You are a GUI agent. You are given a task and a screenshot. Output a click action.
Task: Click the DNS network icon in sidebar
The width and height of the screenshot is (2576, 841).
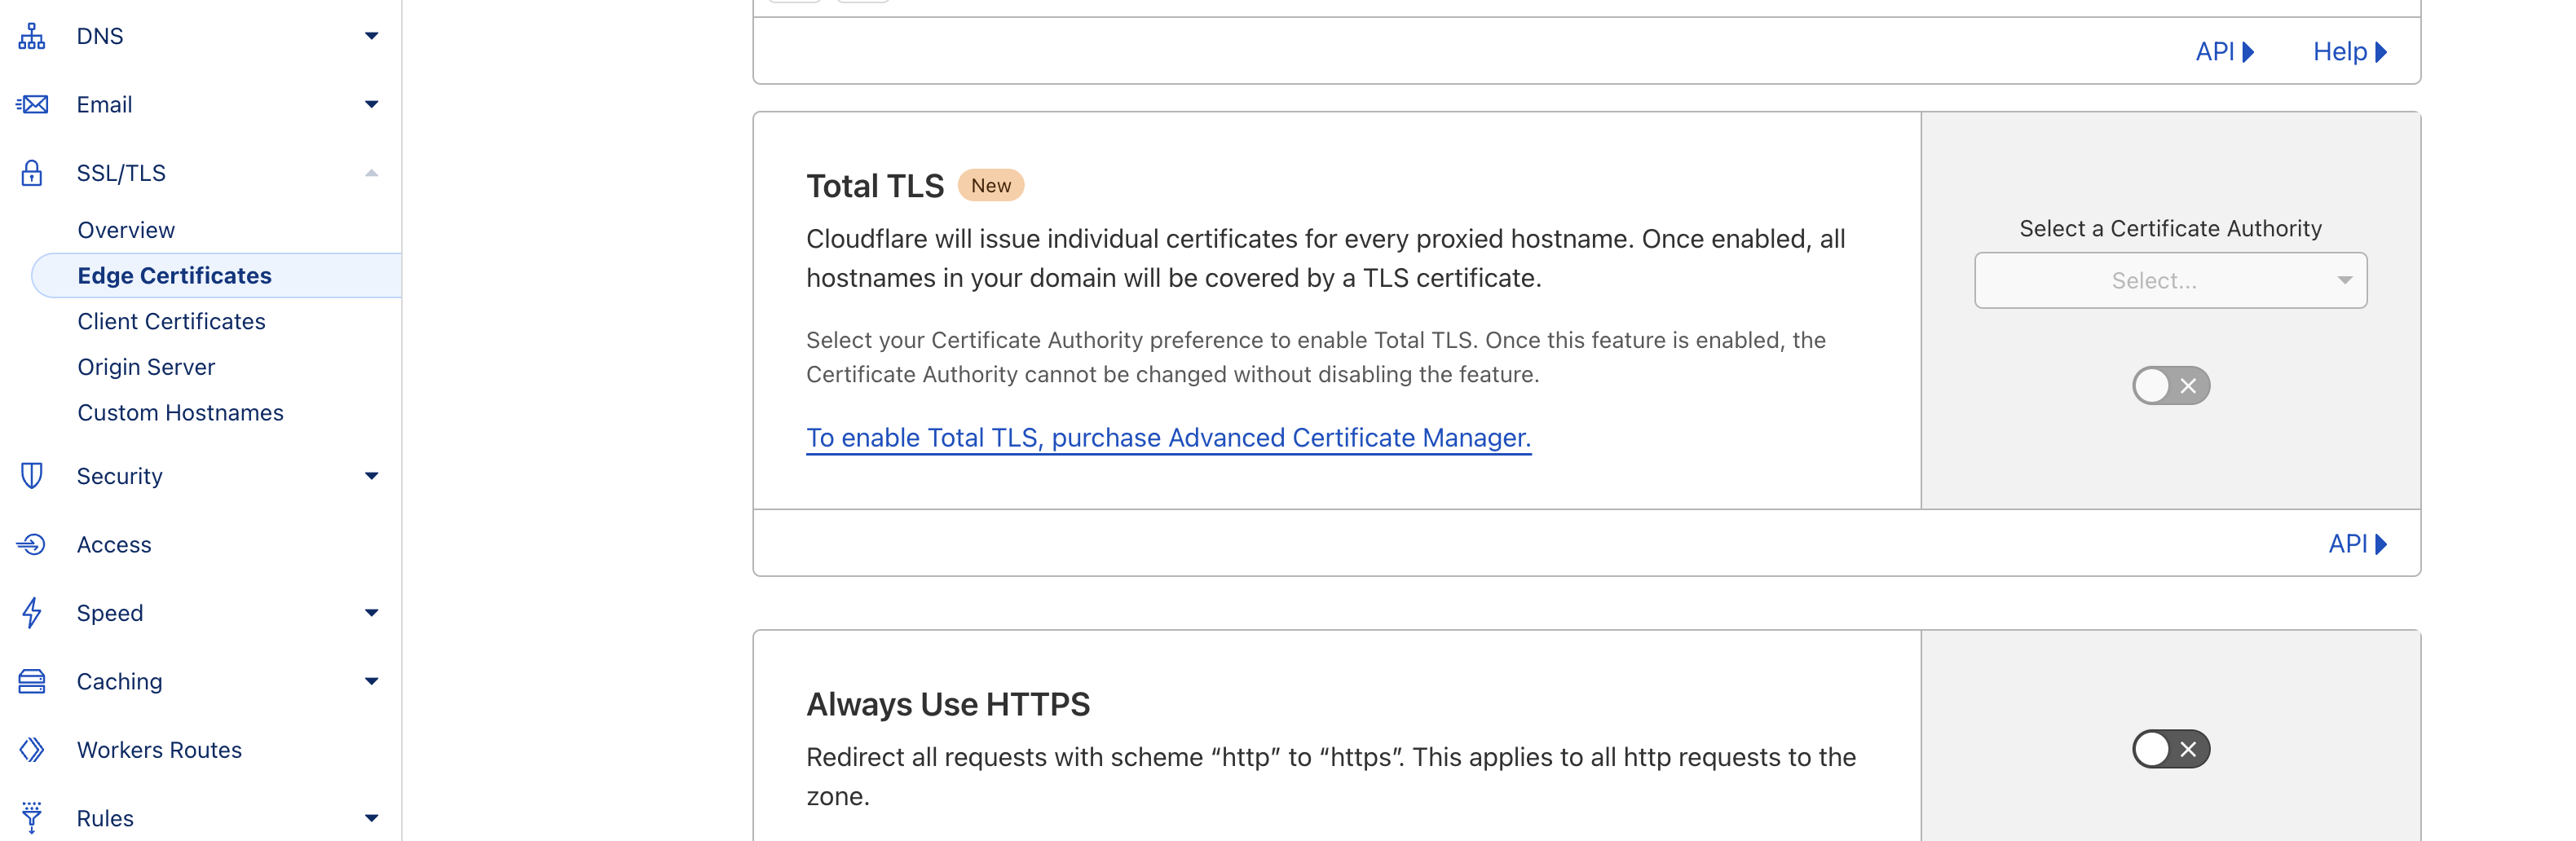32,36
